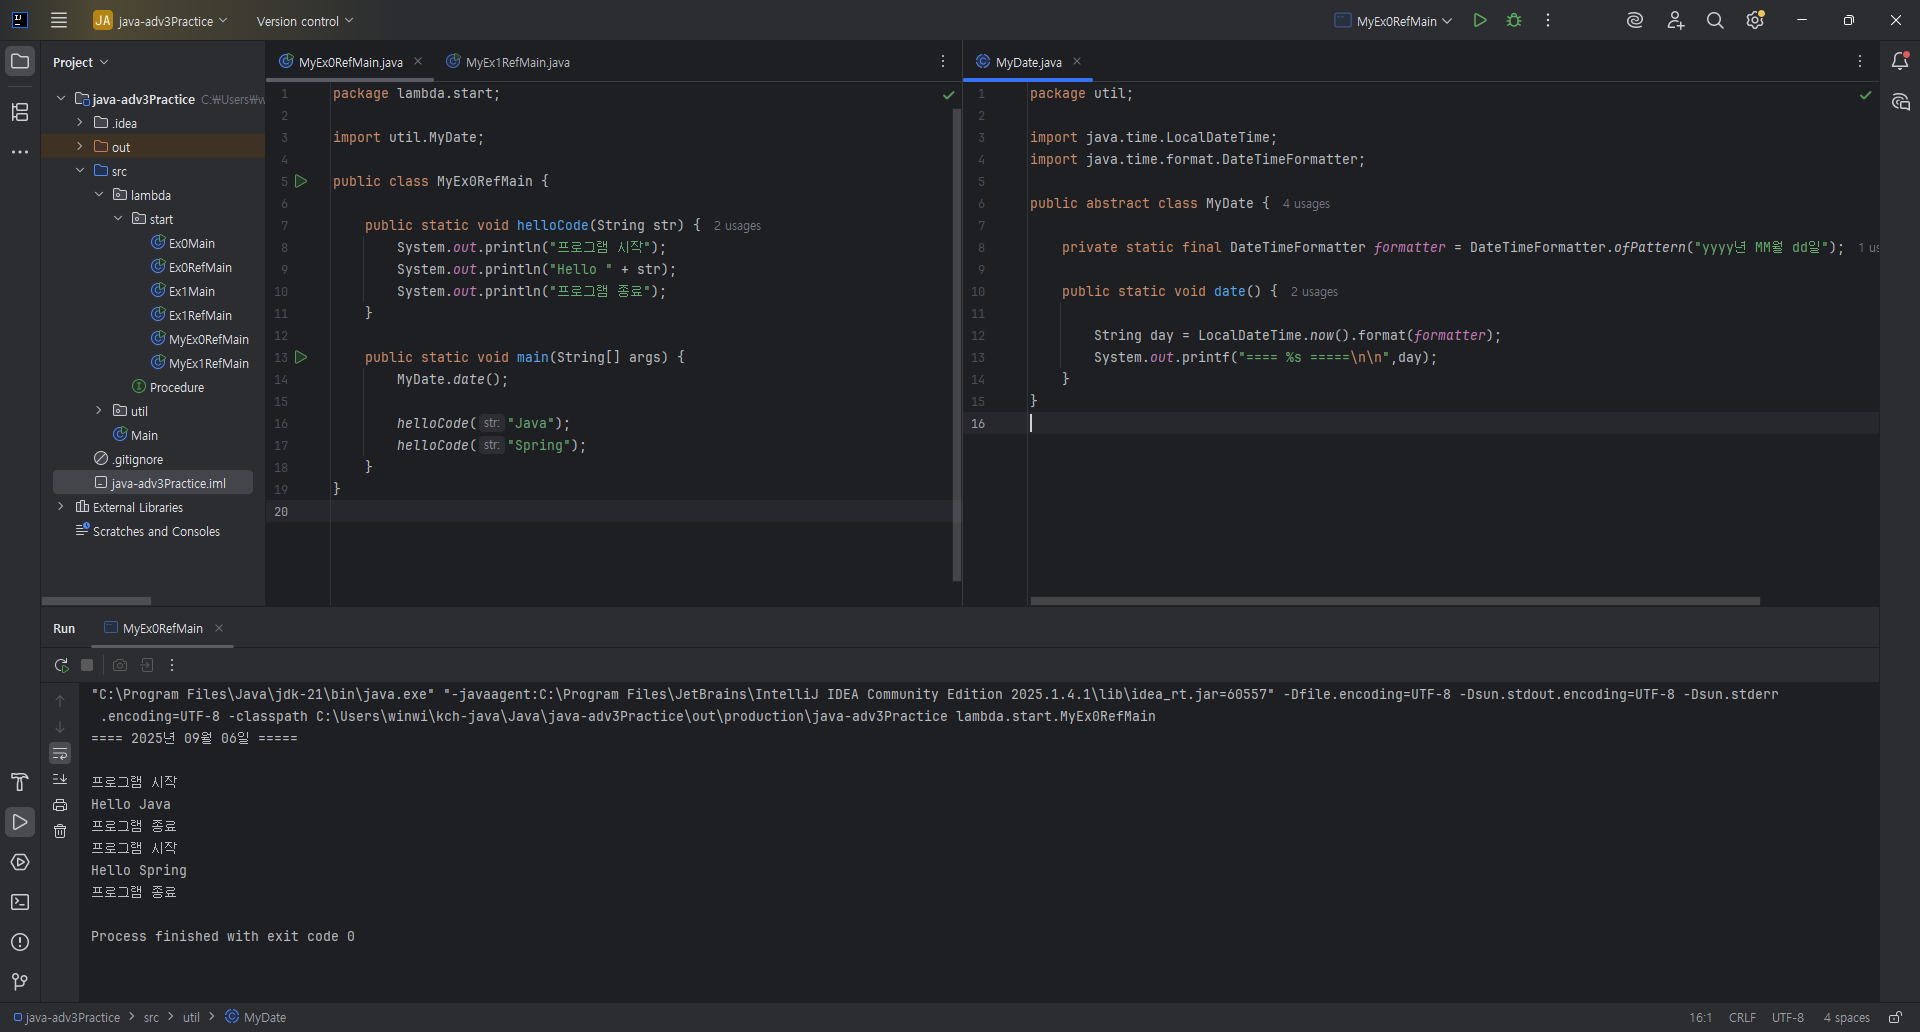This screenshot has height=1032, width=1920.
Task: Expand the out folder
Action: (x=80, y=147)
